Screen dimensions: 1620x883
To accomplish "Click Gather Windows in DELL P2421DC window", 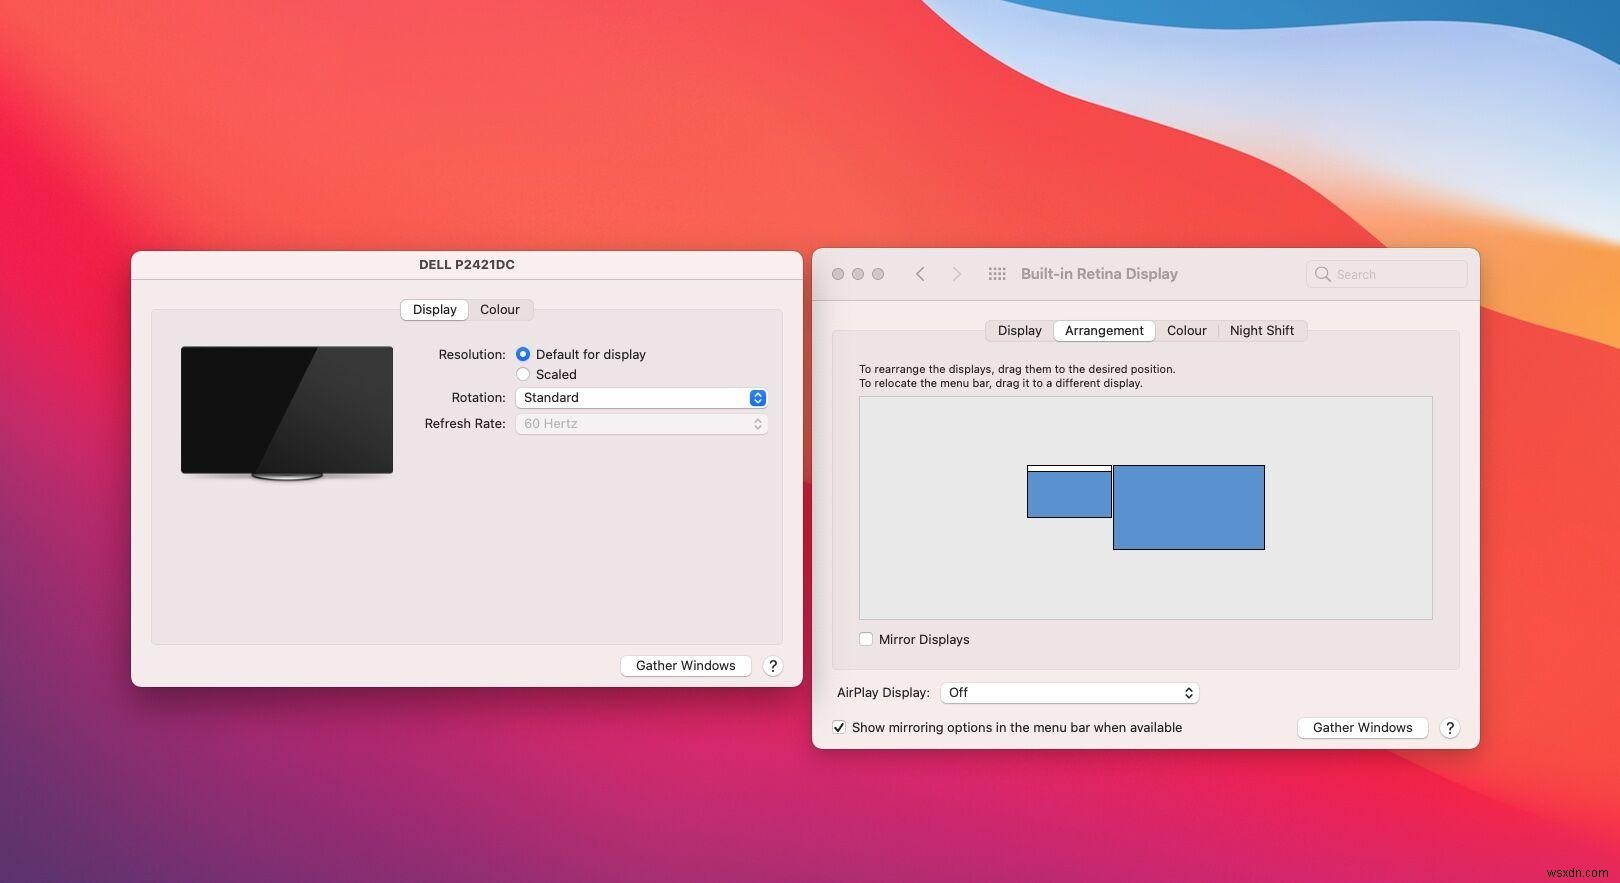I will click(686, 666).
